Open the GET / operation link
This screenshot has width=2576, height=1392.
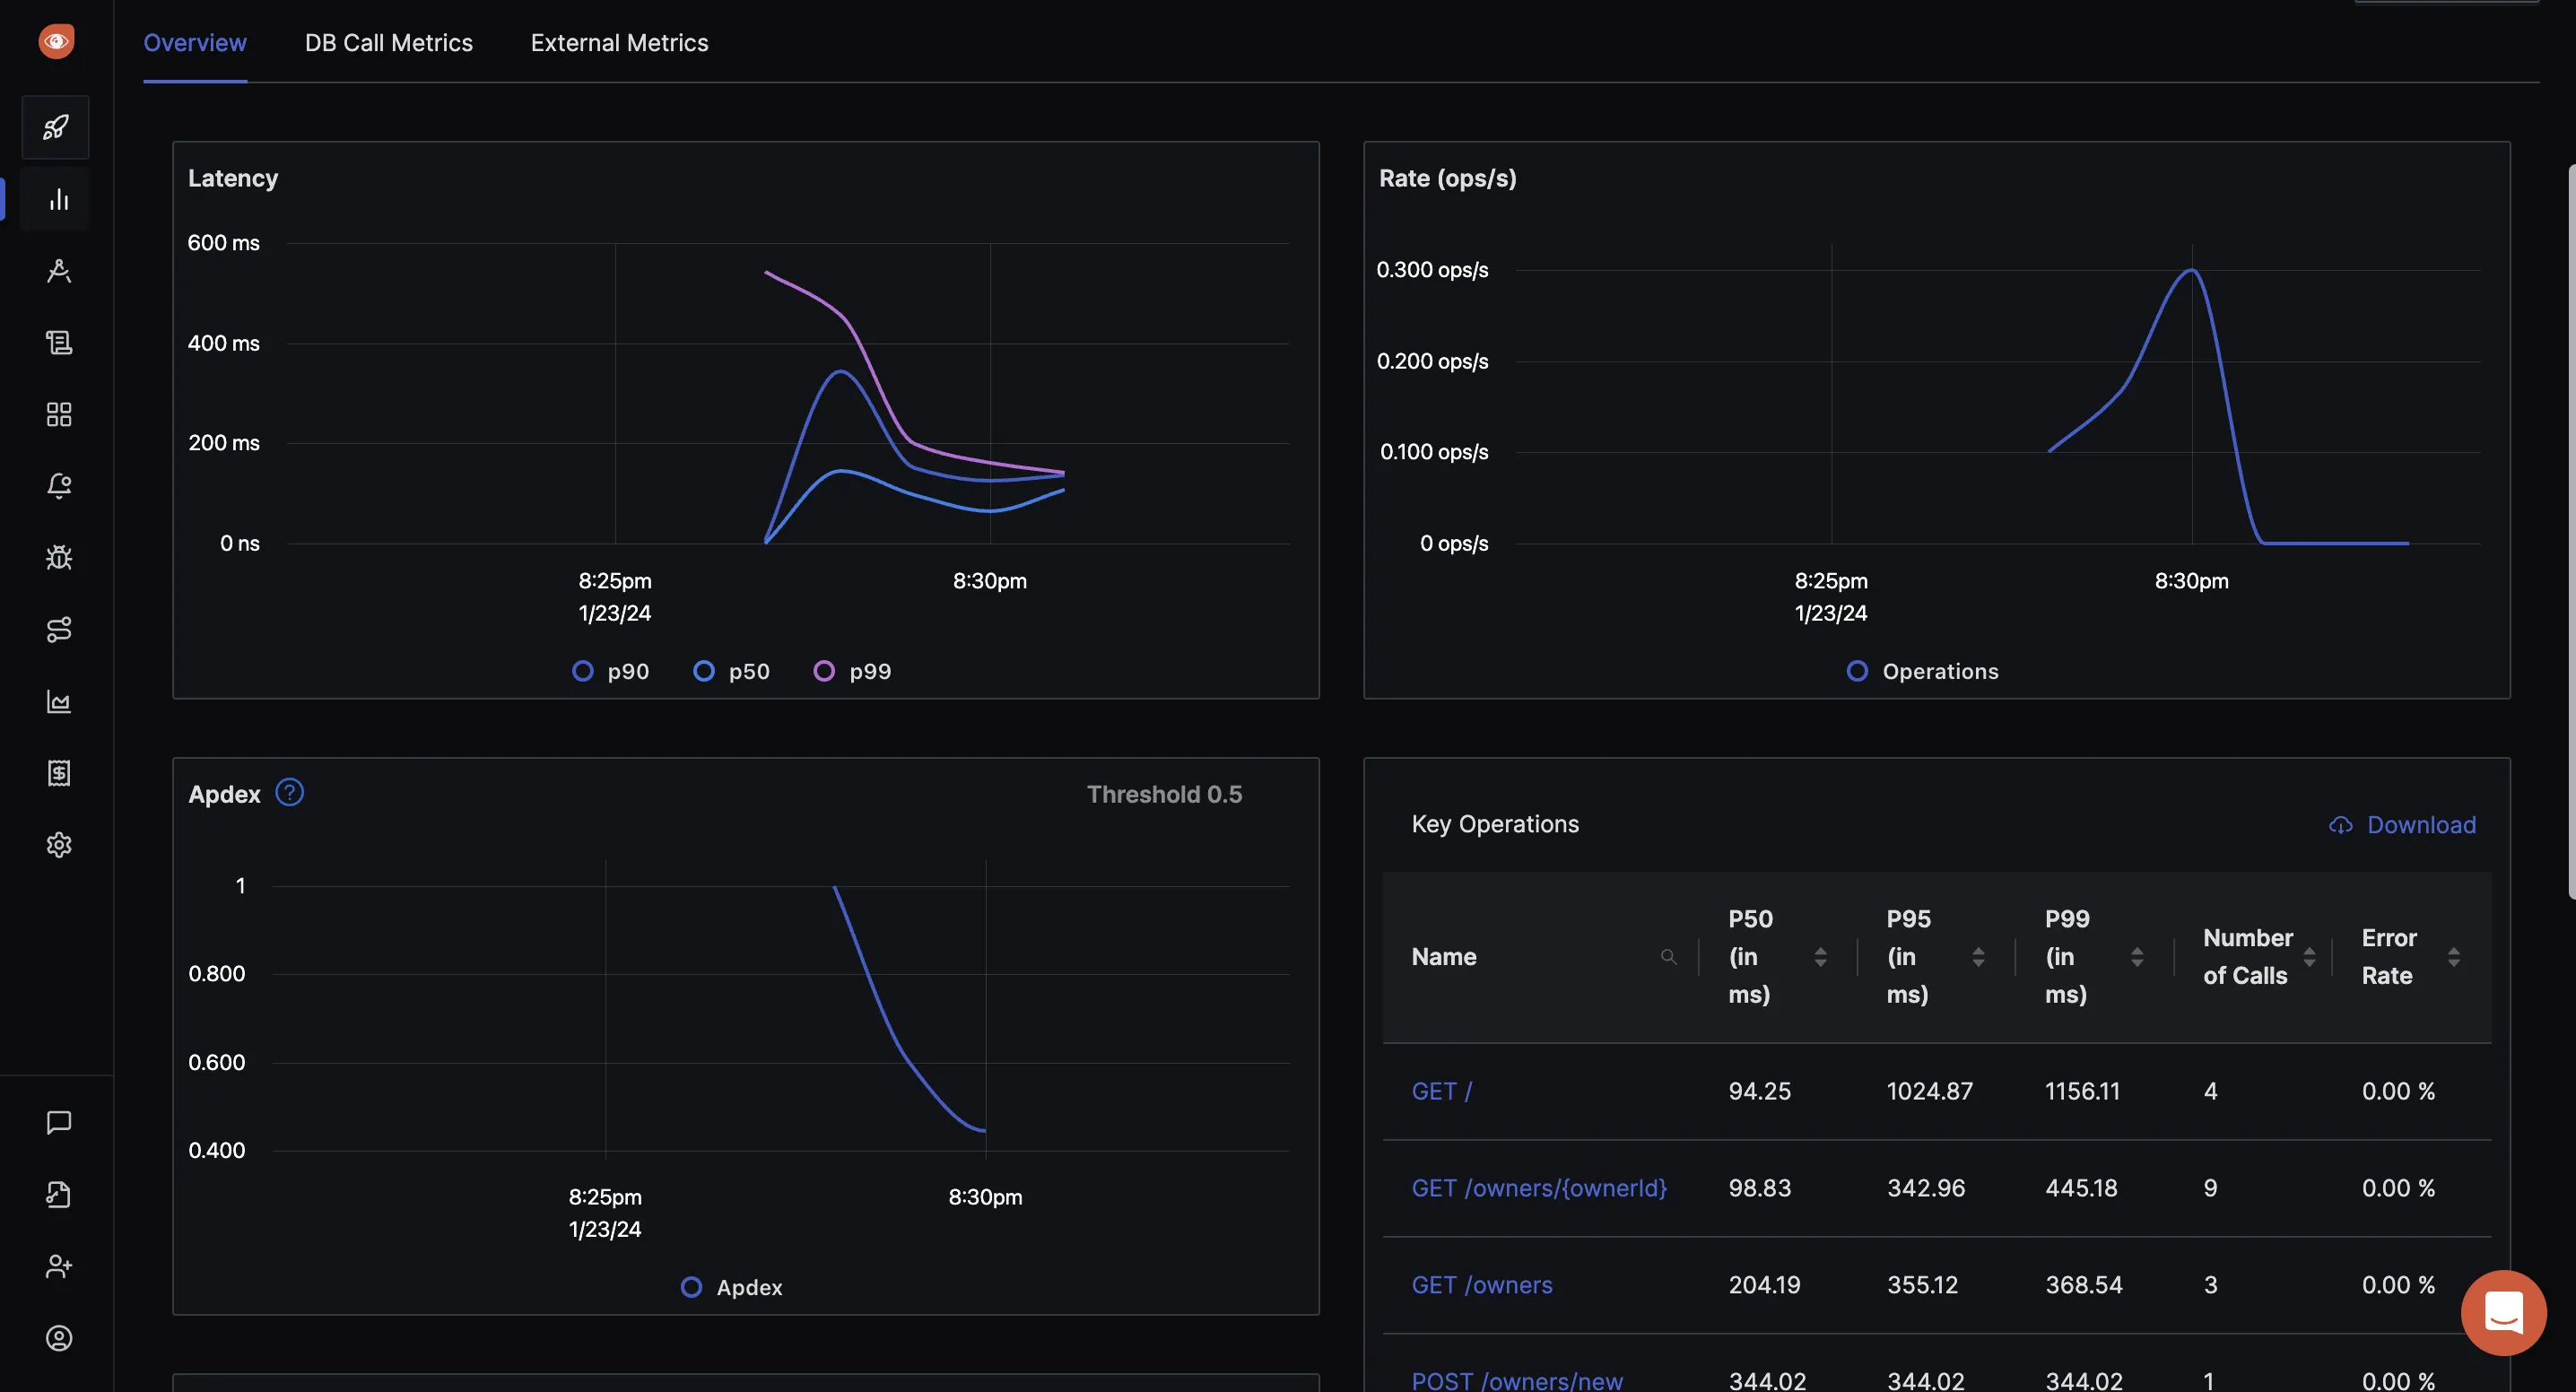(1441, 1091)
